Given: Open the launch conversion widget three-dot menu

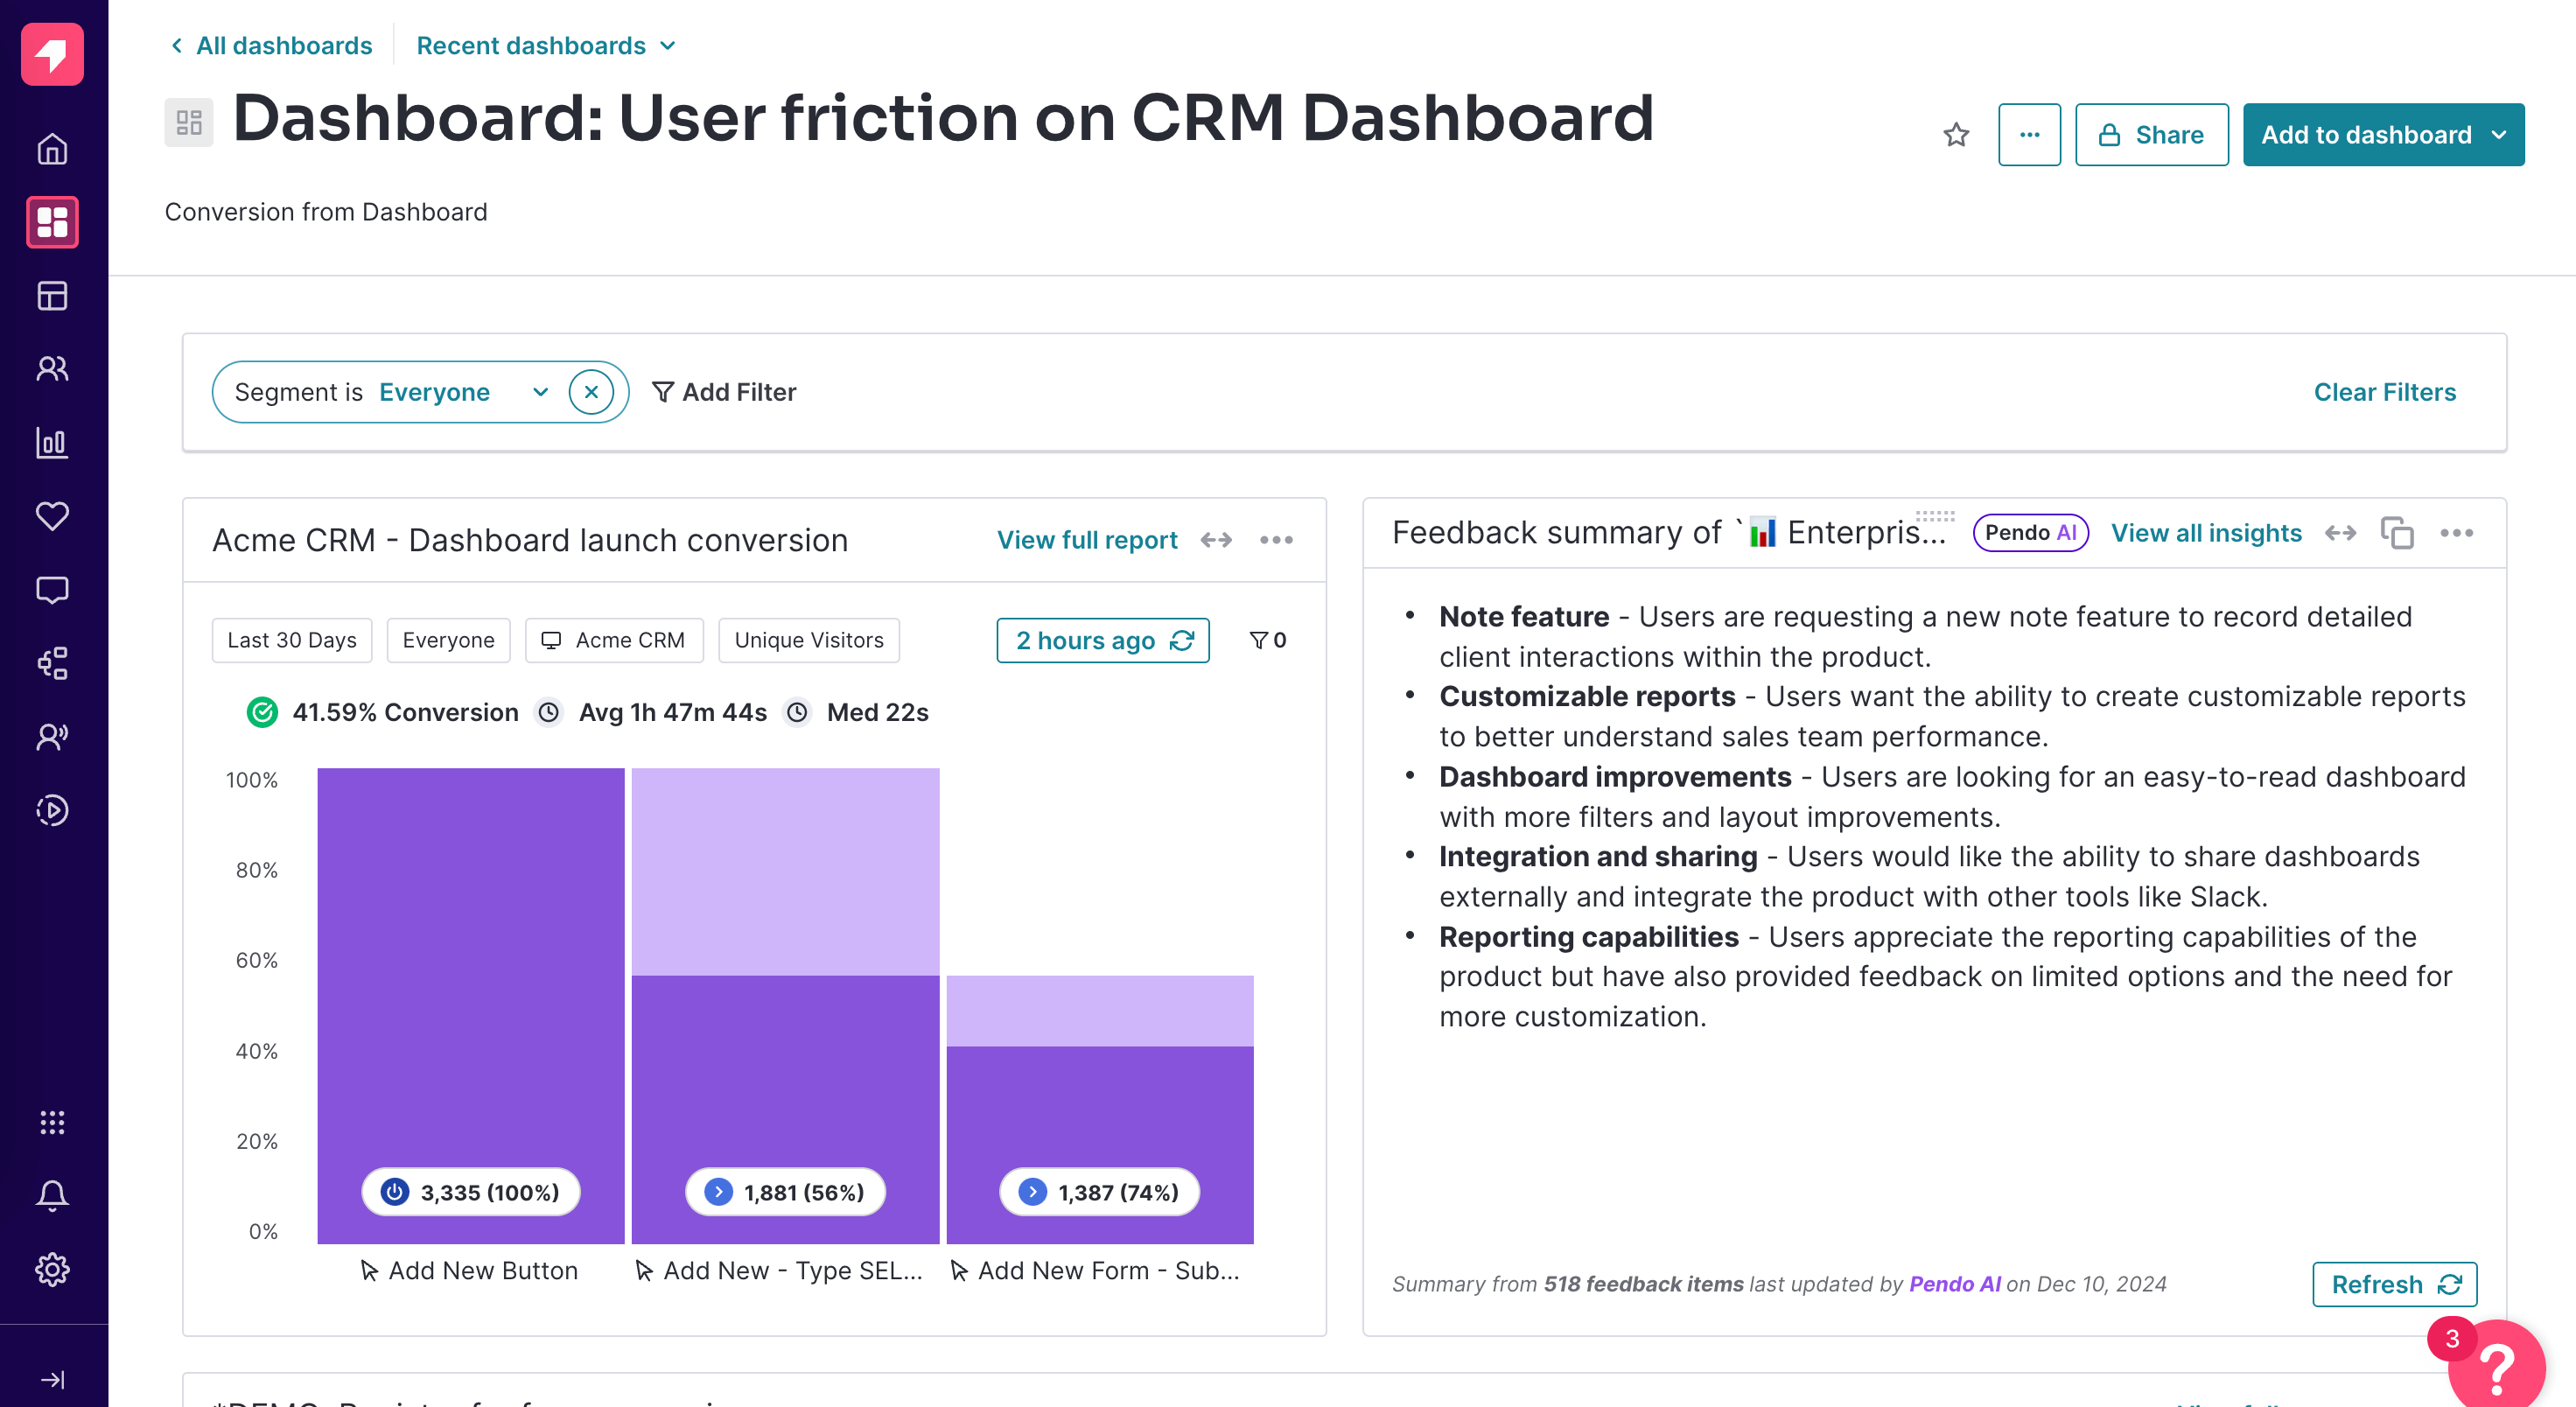Looking at the screenshot, I should 1276,540.
